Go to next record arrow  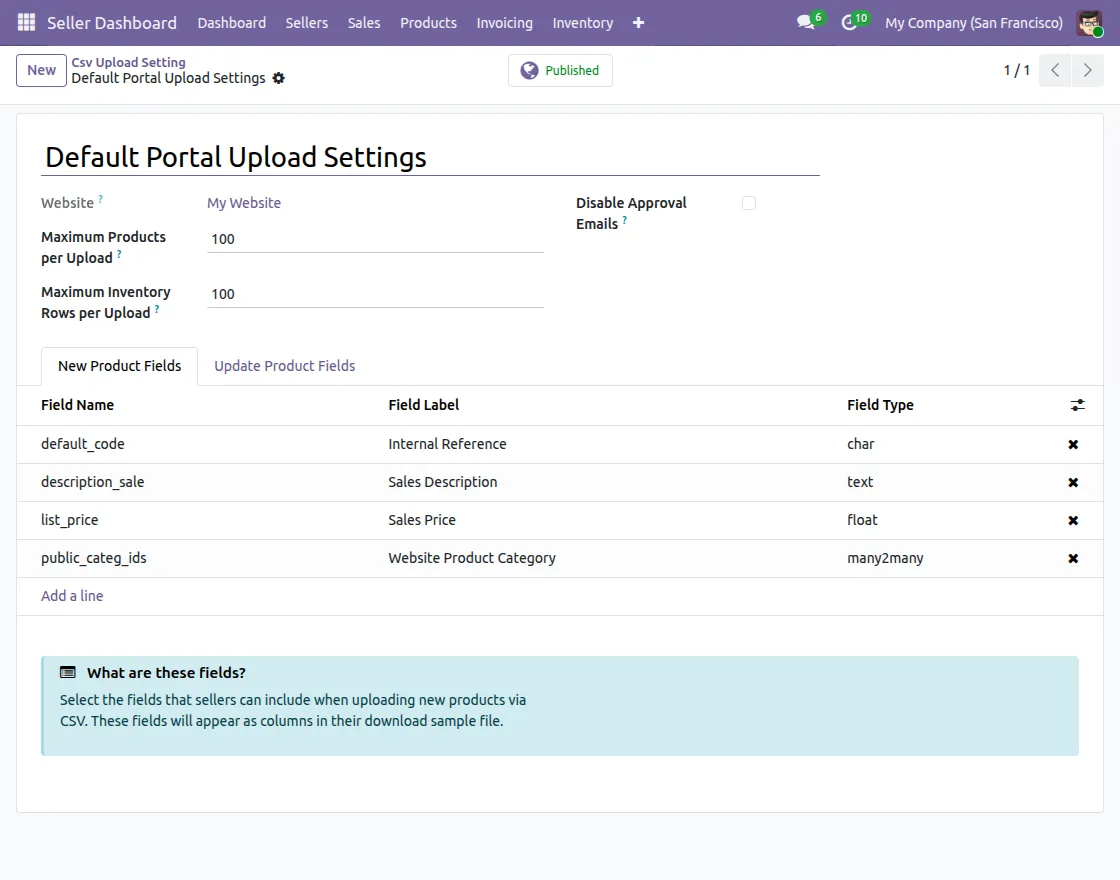tap(1088, 70)
